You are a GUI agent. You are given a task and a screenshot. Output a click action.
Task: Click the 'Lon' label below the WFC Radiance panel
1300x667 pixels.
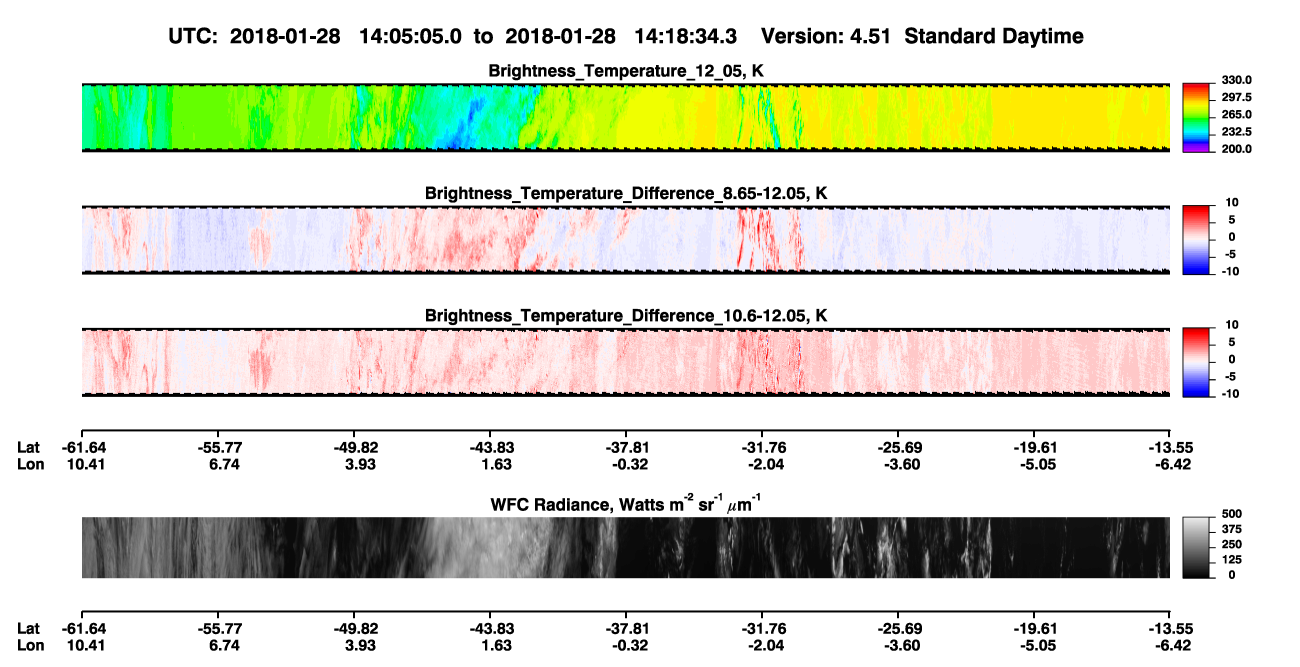coord(29,644)
